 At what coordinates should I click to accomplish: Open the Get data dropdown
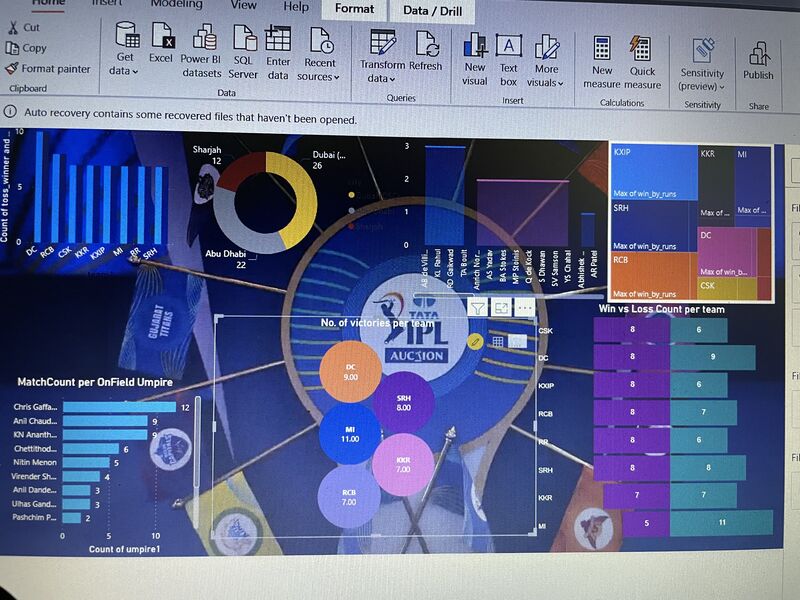tap(125, 49)
